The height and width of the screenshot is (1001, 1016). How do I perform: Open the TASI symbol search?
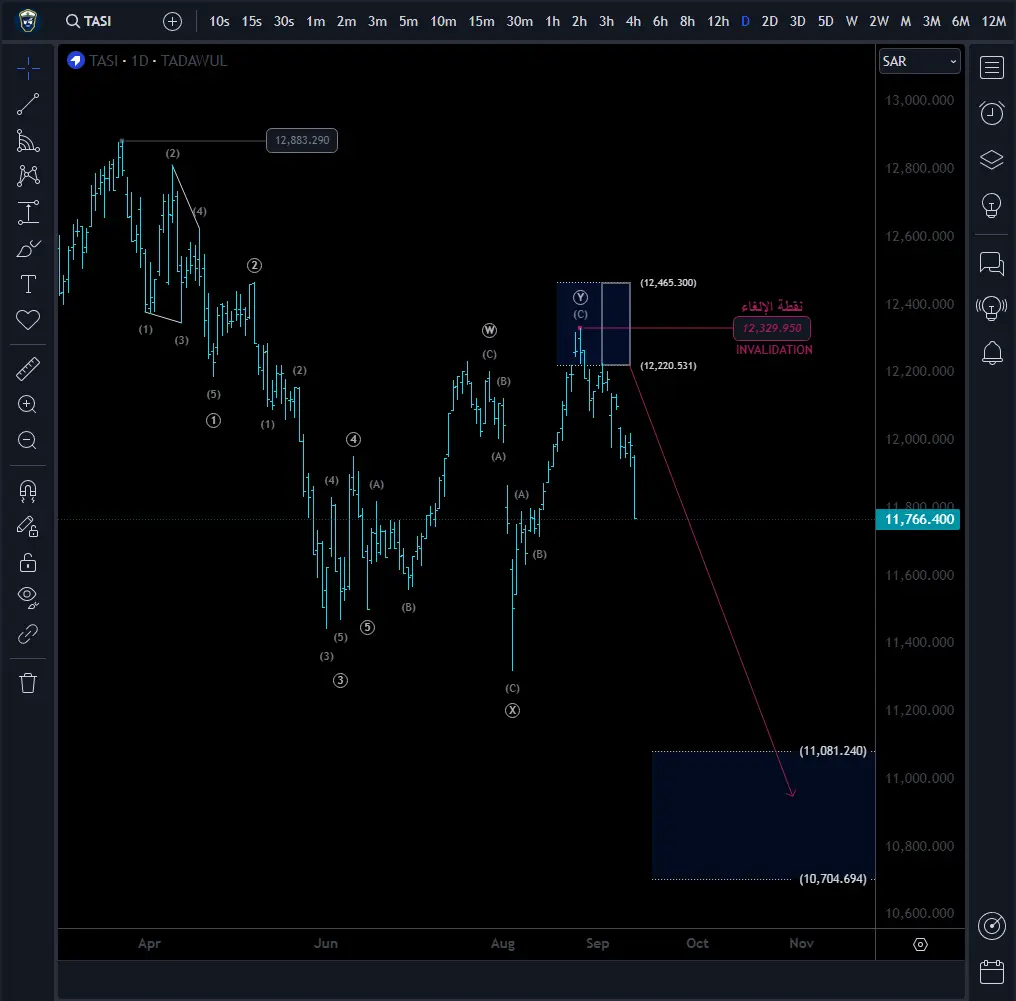pyautogui.click(x=89, y=21)
